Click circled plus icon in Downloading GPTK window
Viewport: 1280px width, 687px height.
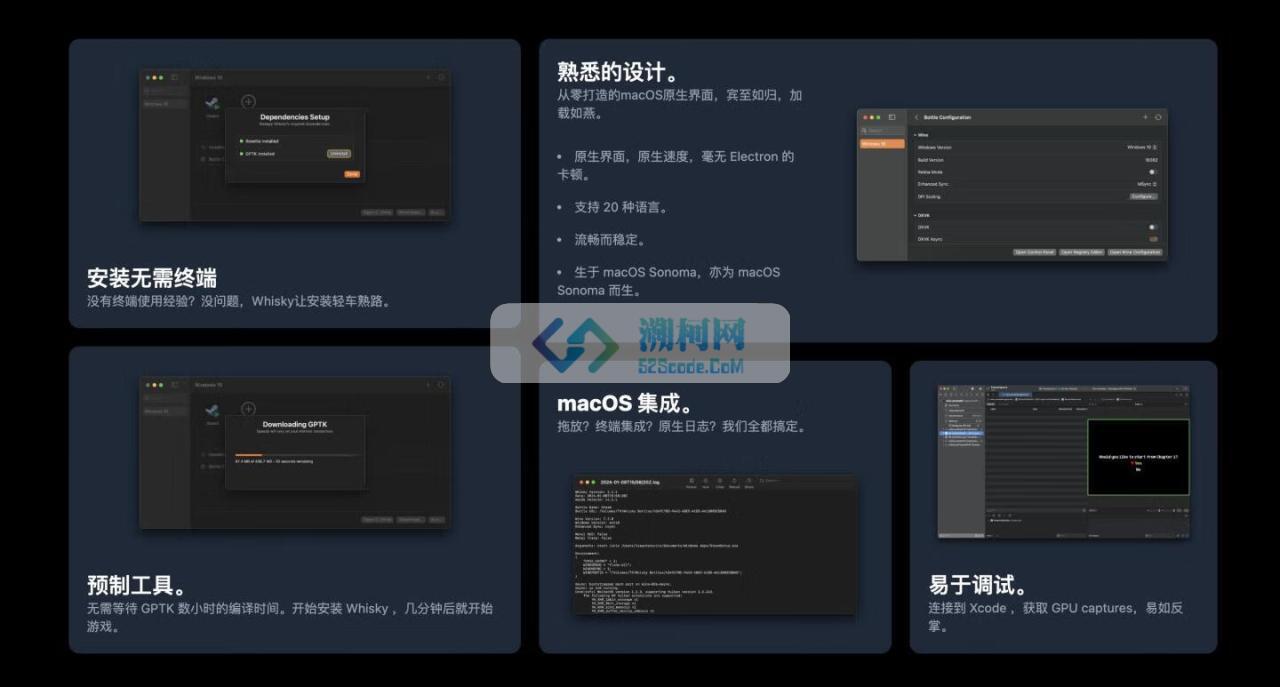(248, 409)
